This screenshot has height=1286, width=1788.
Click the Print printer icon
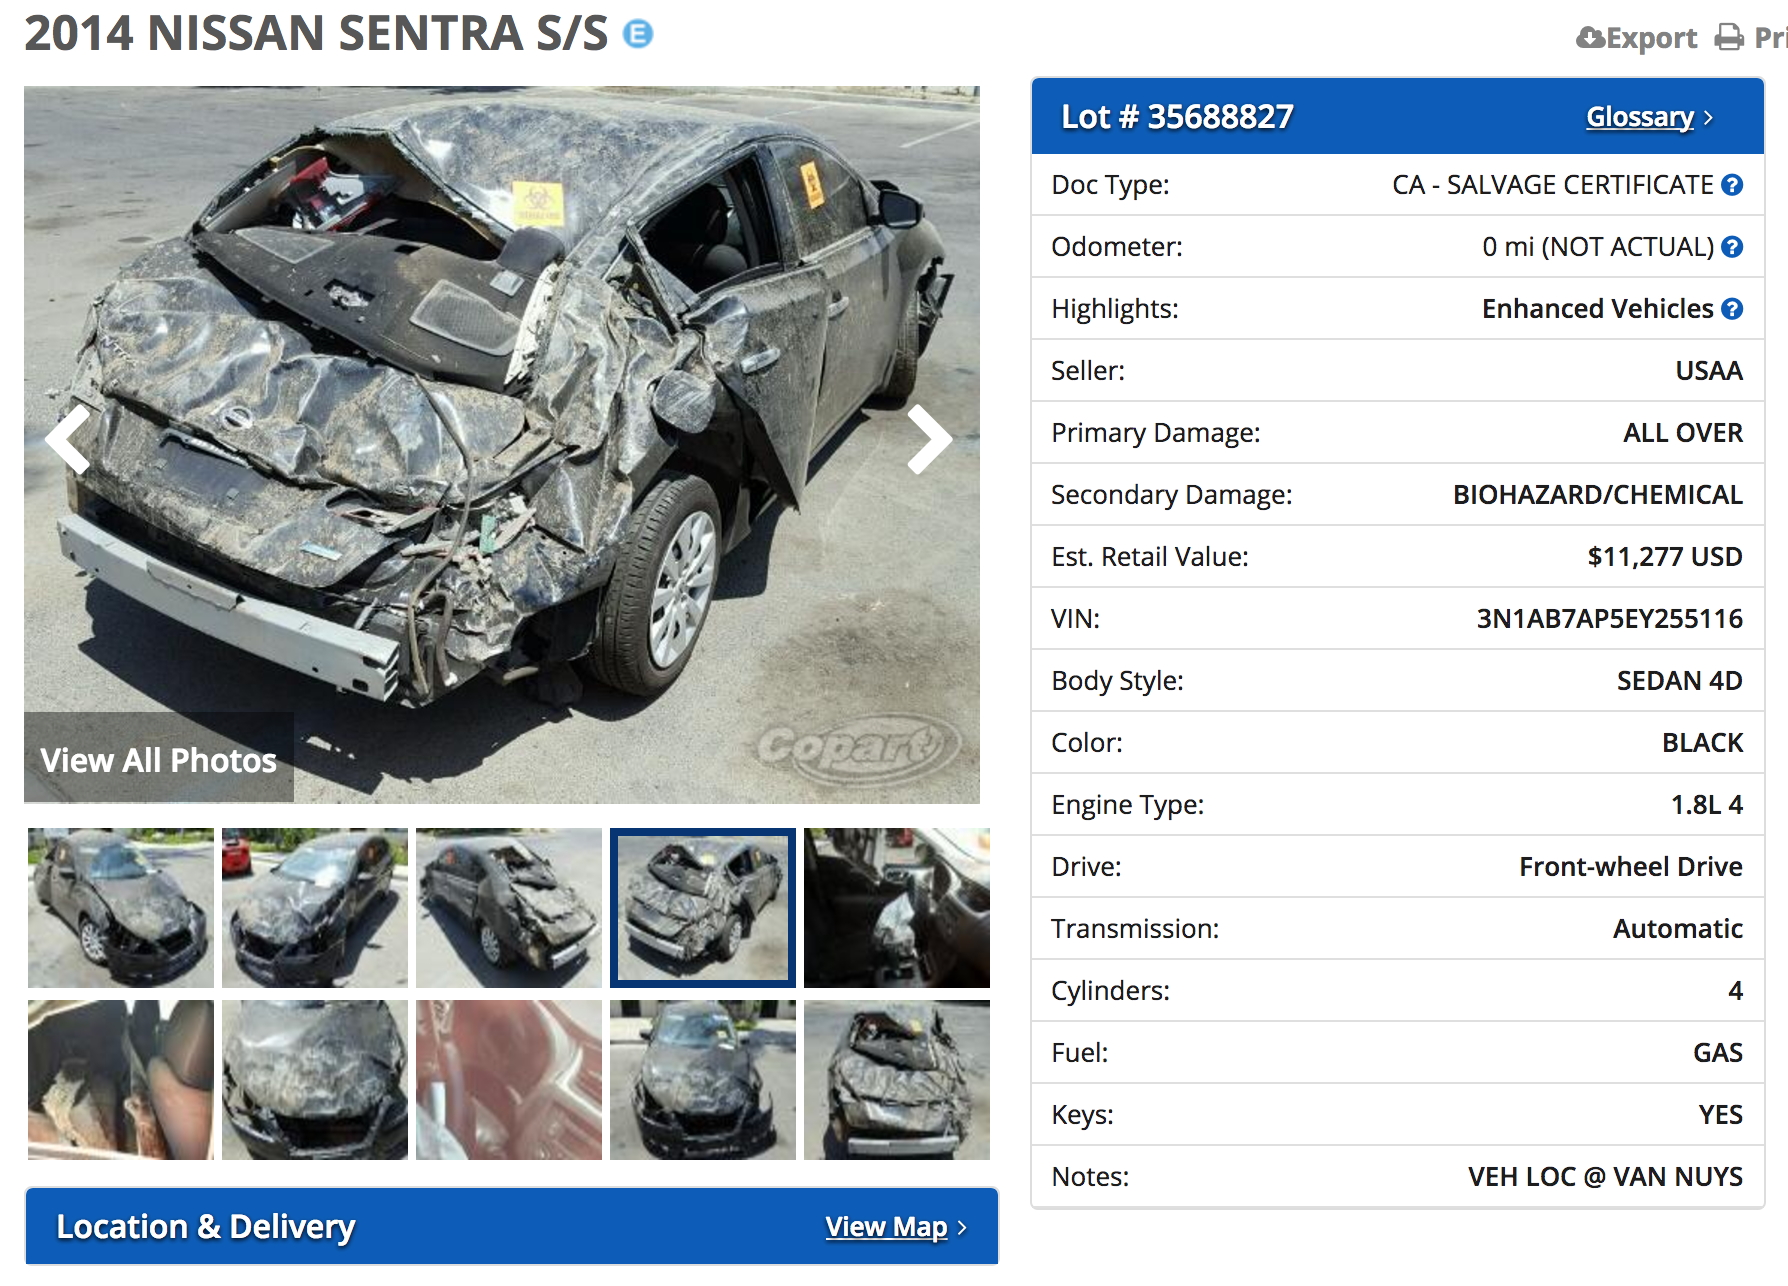[1729, 38]
